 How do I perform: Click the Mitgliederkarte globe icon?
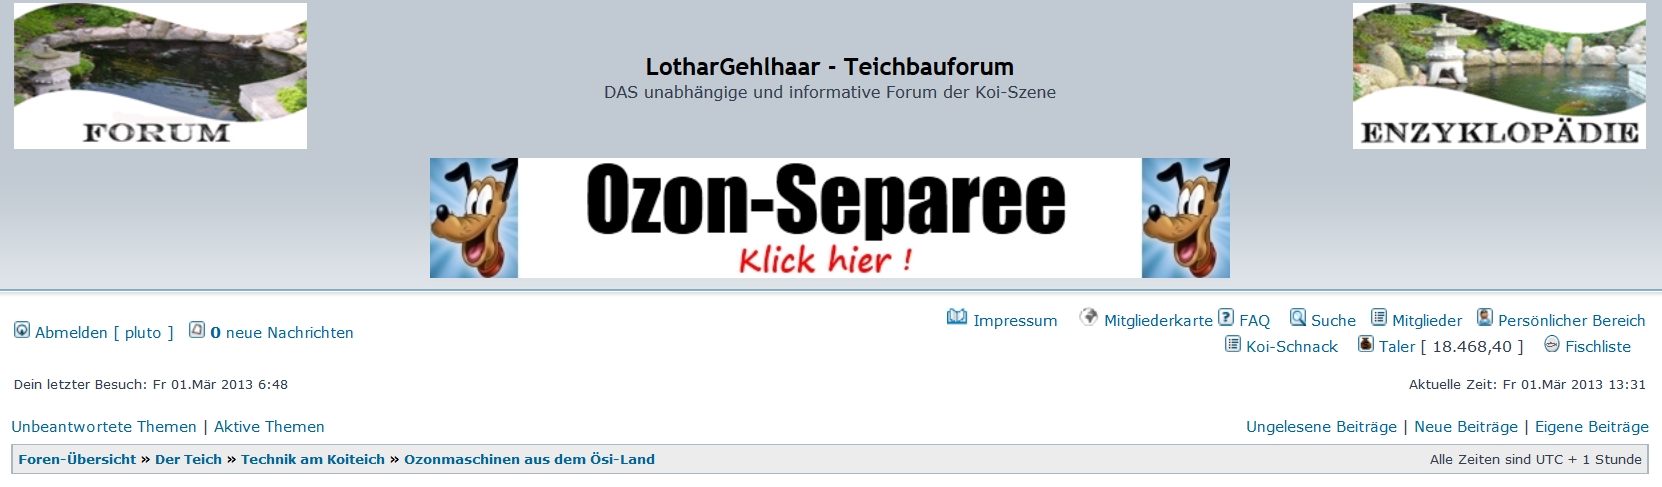click(x=1089, y=318)
